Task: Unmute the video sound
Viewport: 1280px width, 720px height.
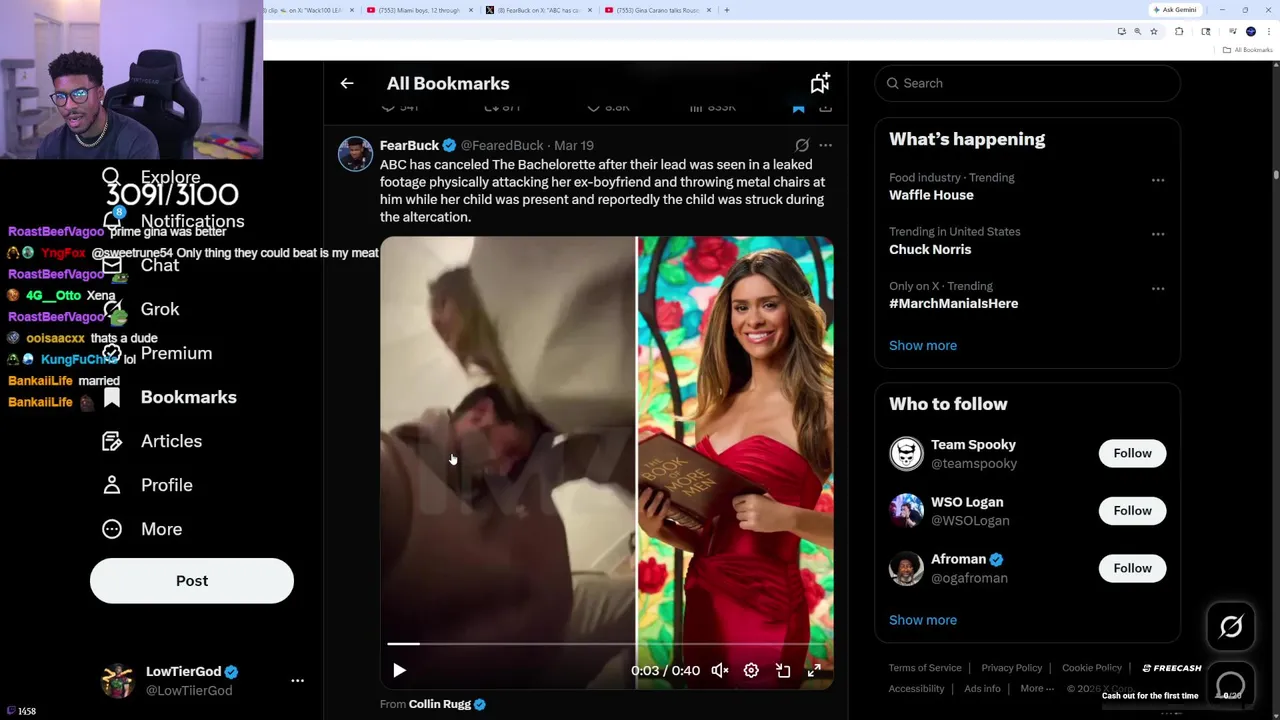Action: [x=720, y=671]
